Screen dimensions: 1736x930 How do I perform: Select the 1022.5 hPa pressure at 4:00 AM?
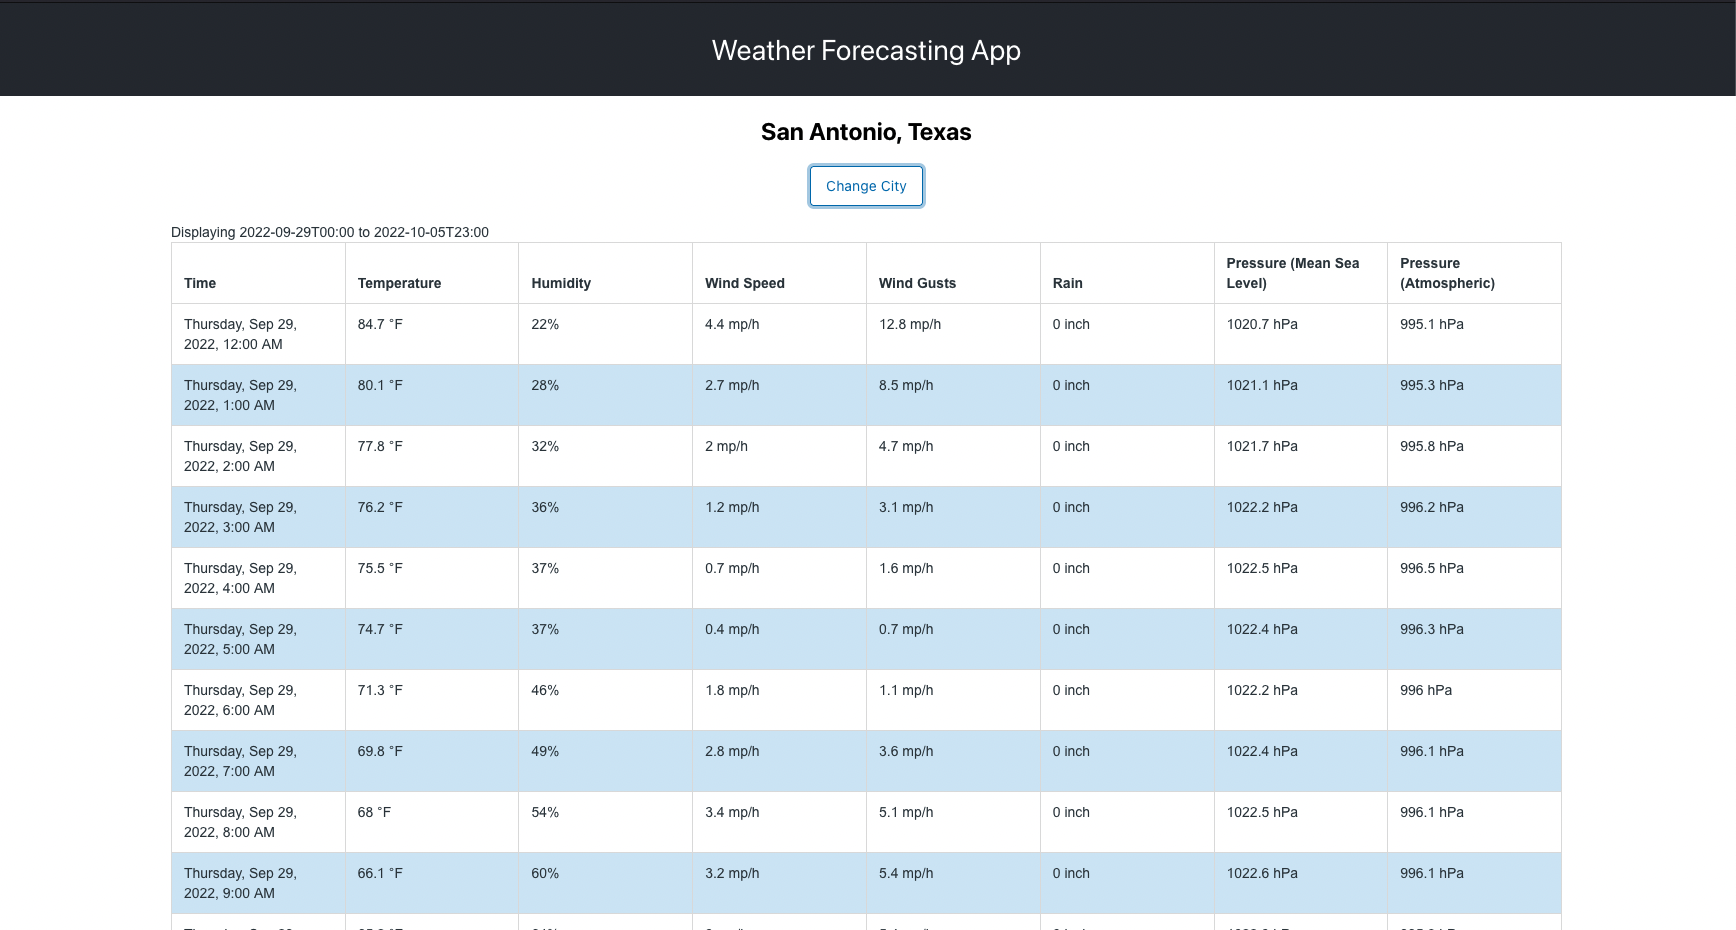(x=1262, y=568)
